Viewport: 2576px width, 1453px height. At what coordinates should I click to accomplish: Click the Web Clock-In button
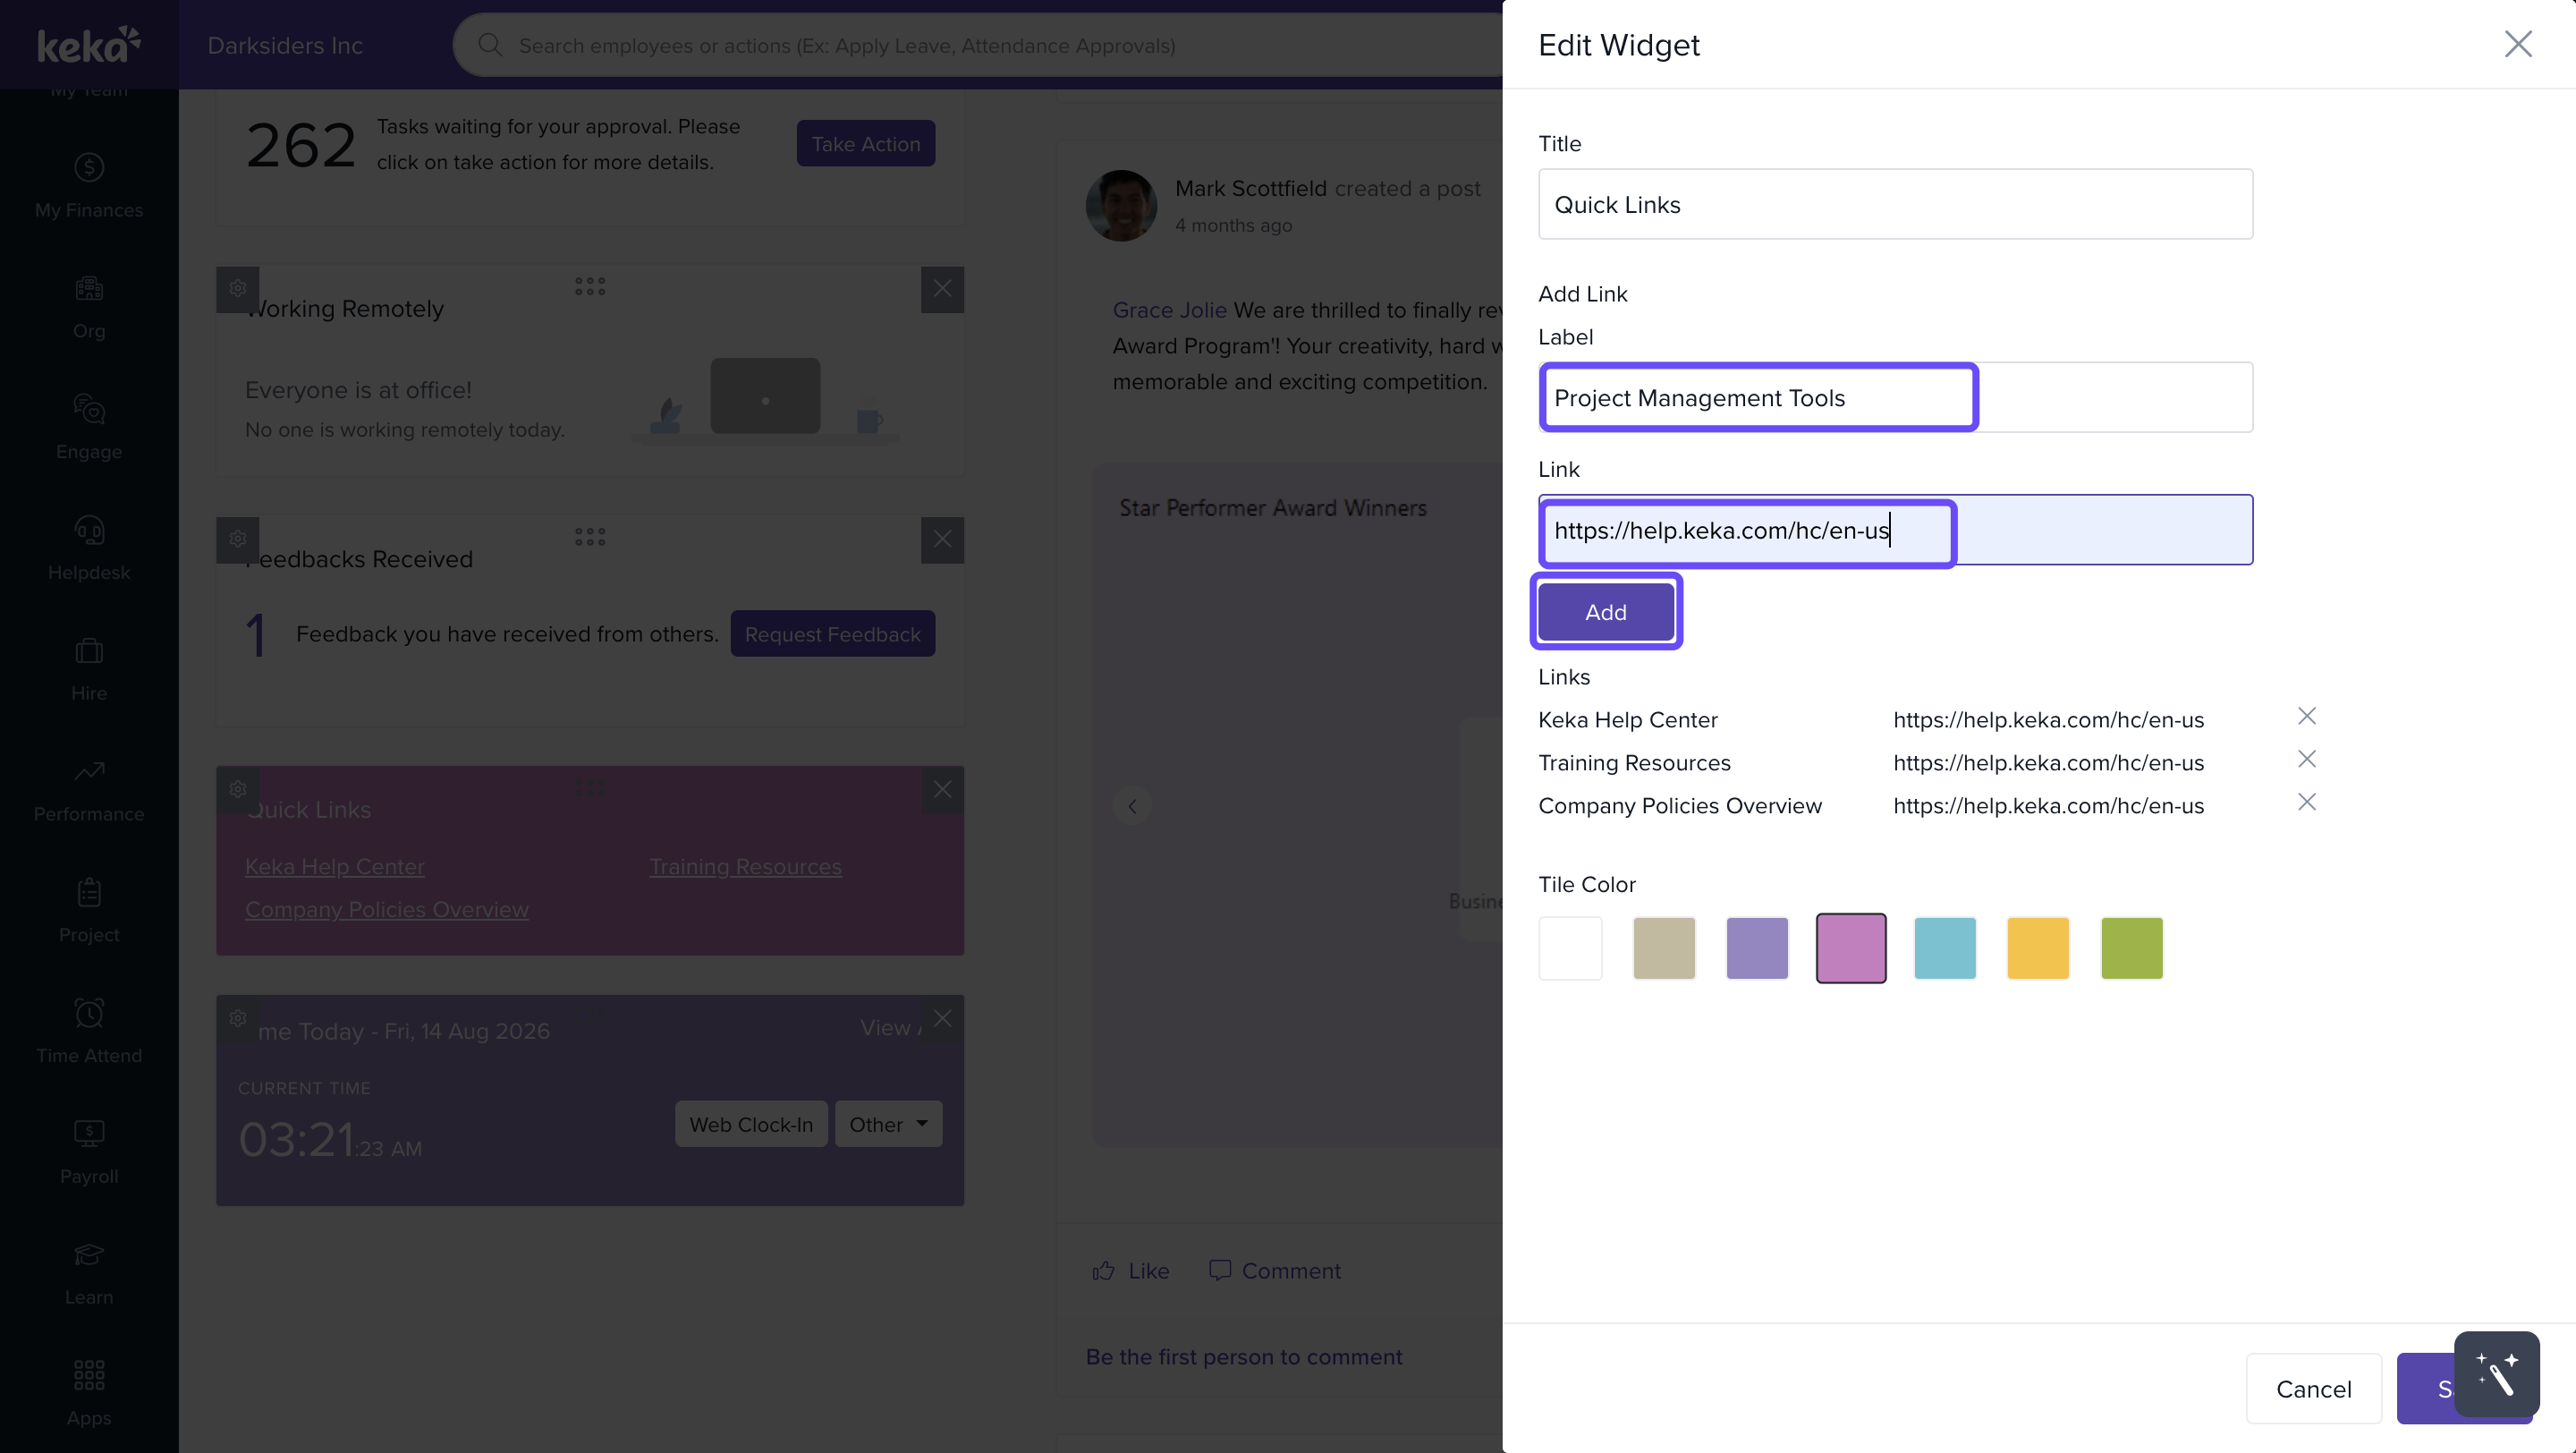[751, 1124]
